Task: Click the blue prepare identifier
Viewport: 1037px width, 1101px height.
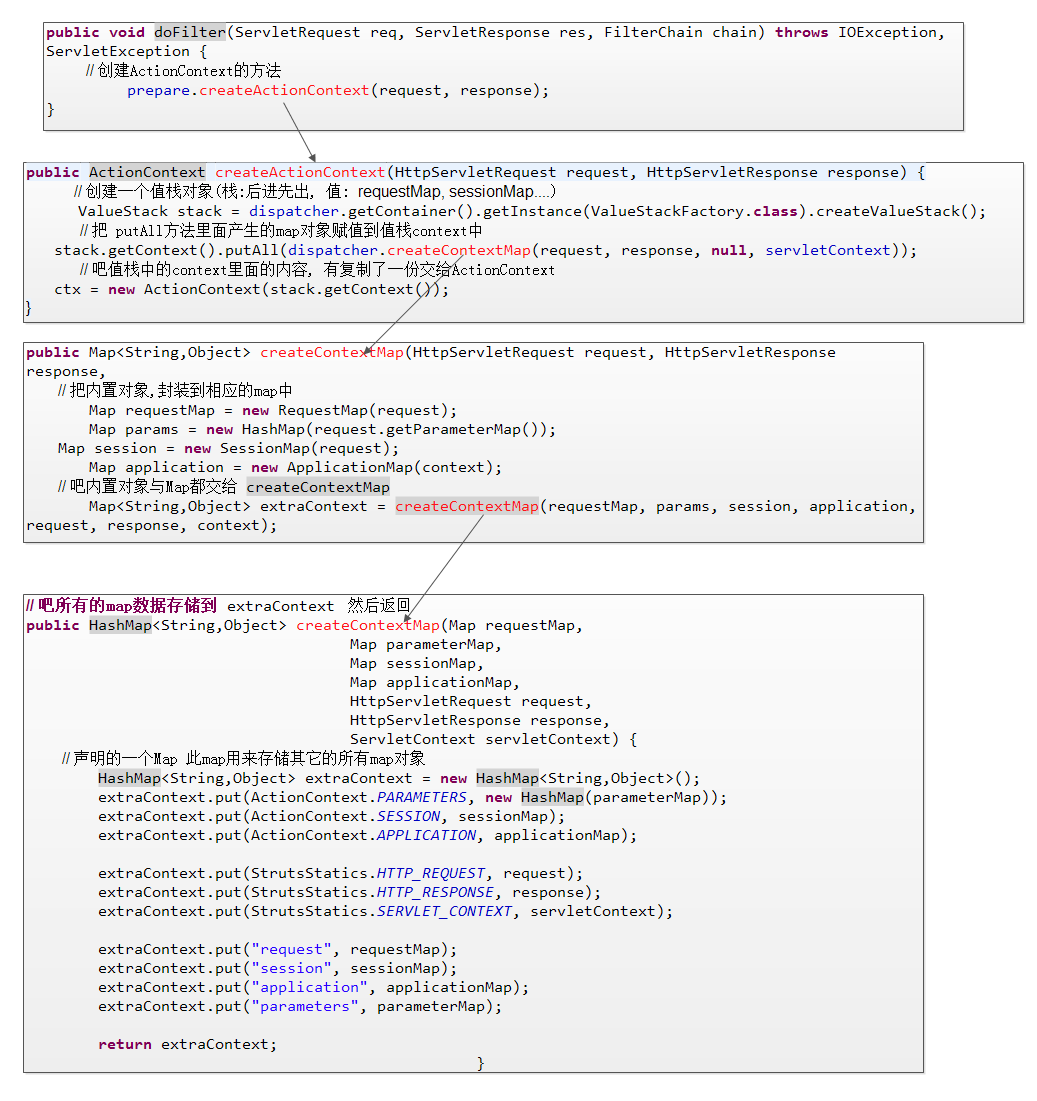Action: coord(159,91)
